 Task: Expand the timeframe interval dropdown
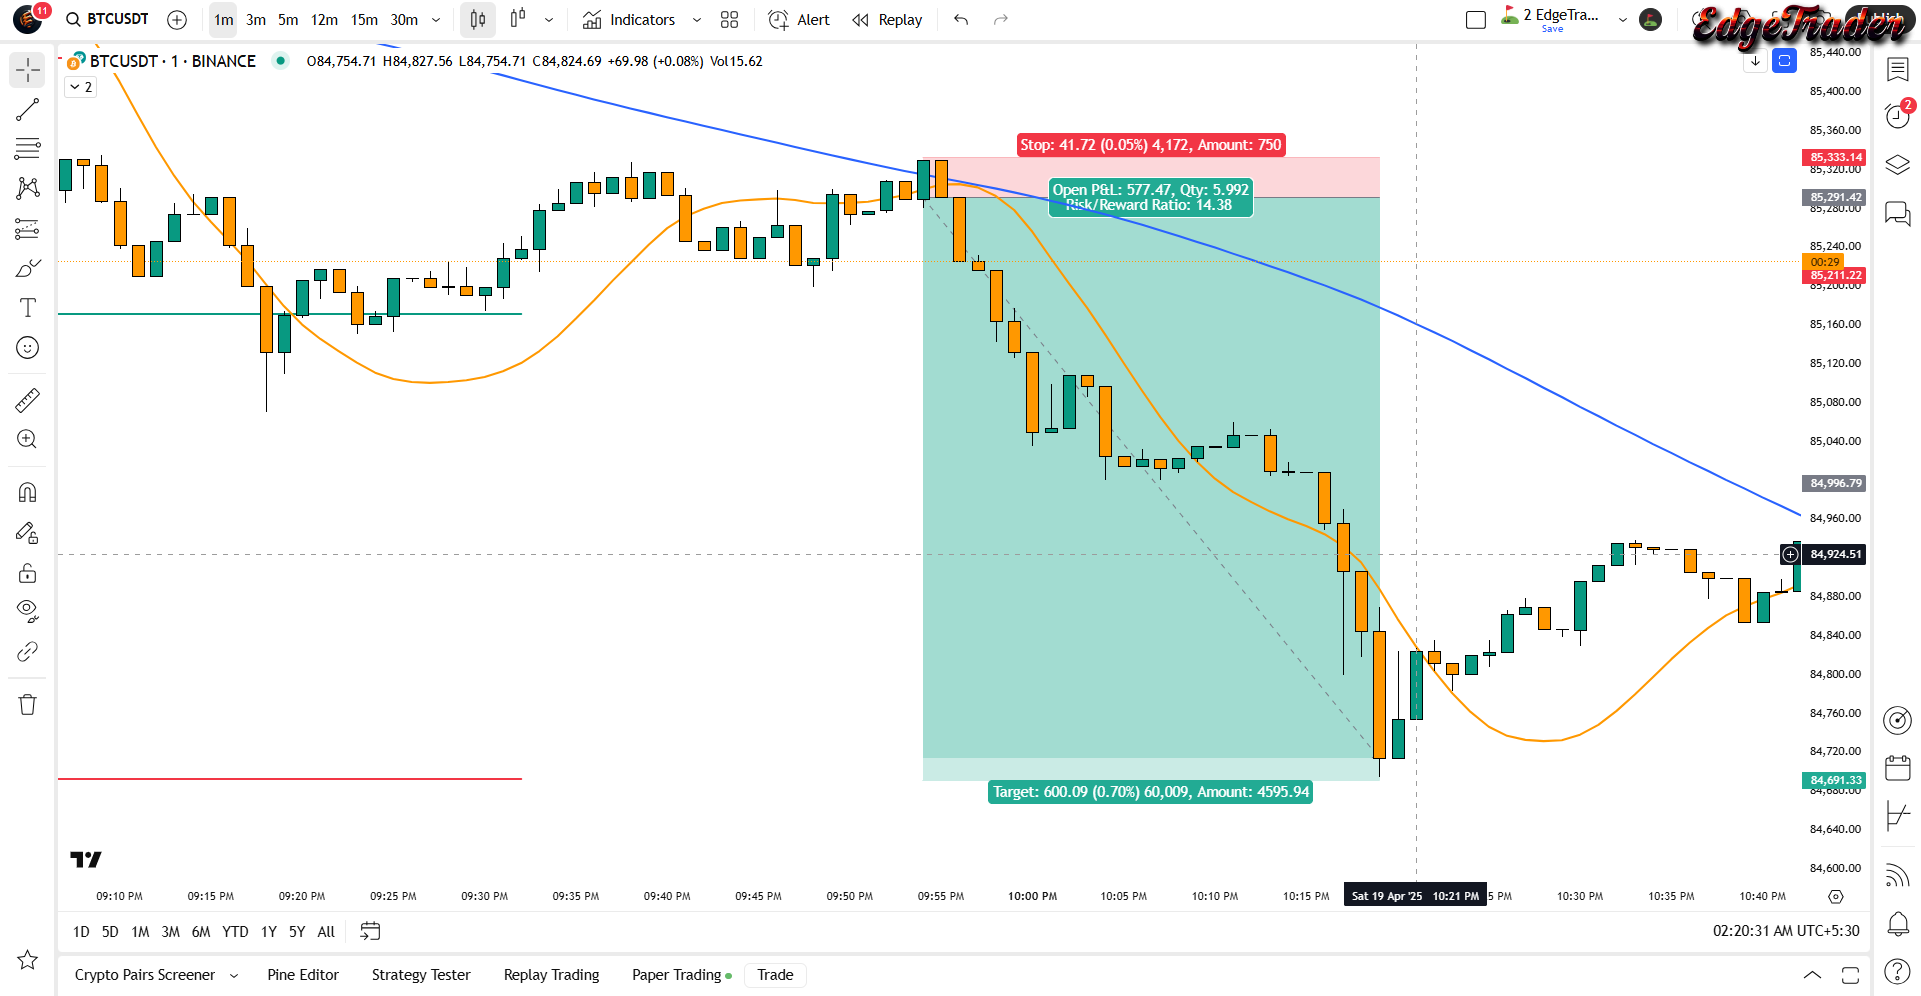436,20
